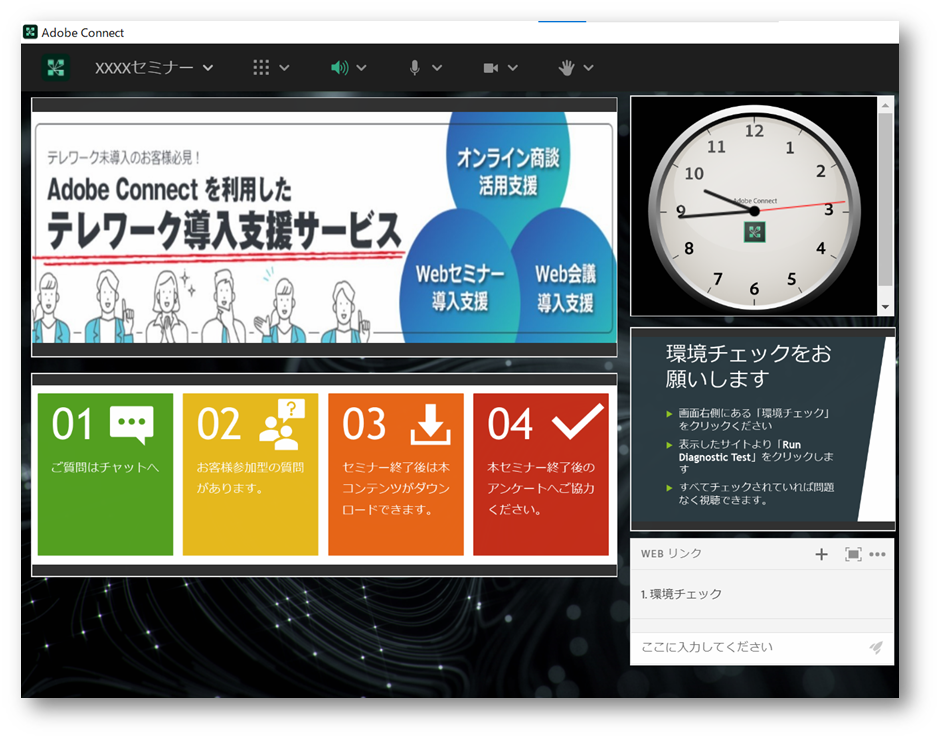This screenshot has width=941, height=740.
Task: Click the WEB リンク pod title
Action: click(671, 553)
